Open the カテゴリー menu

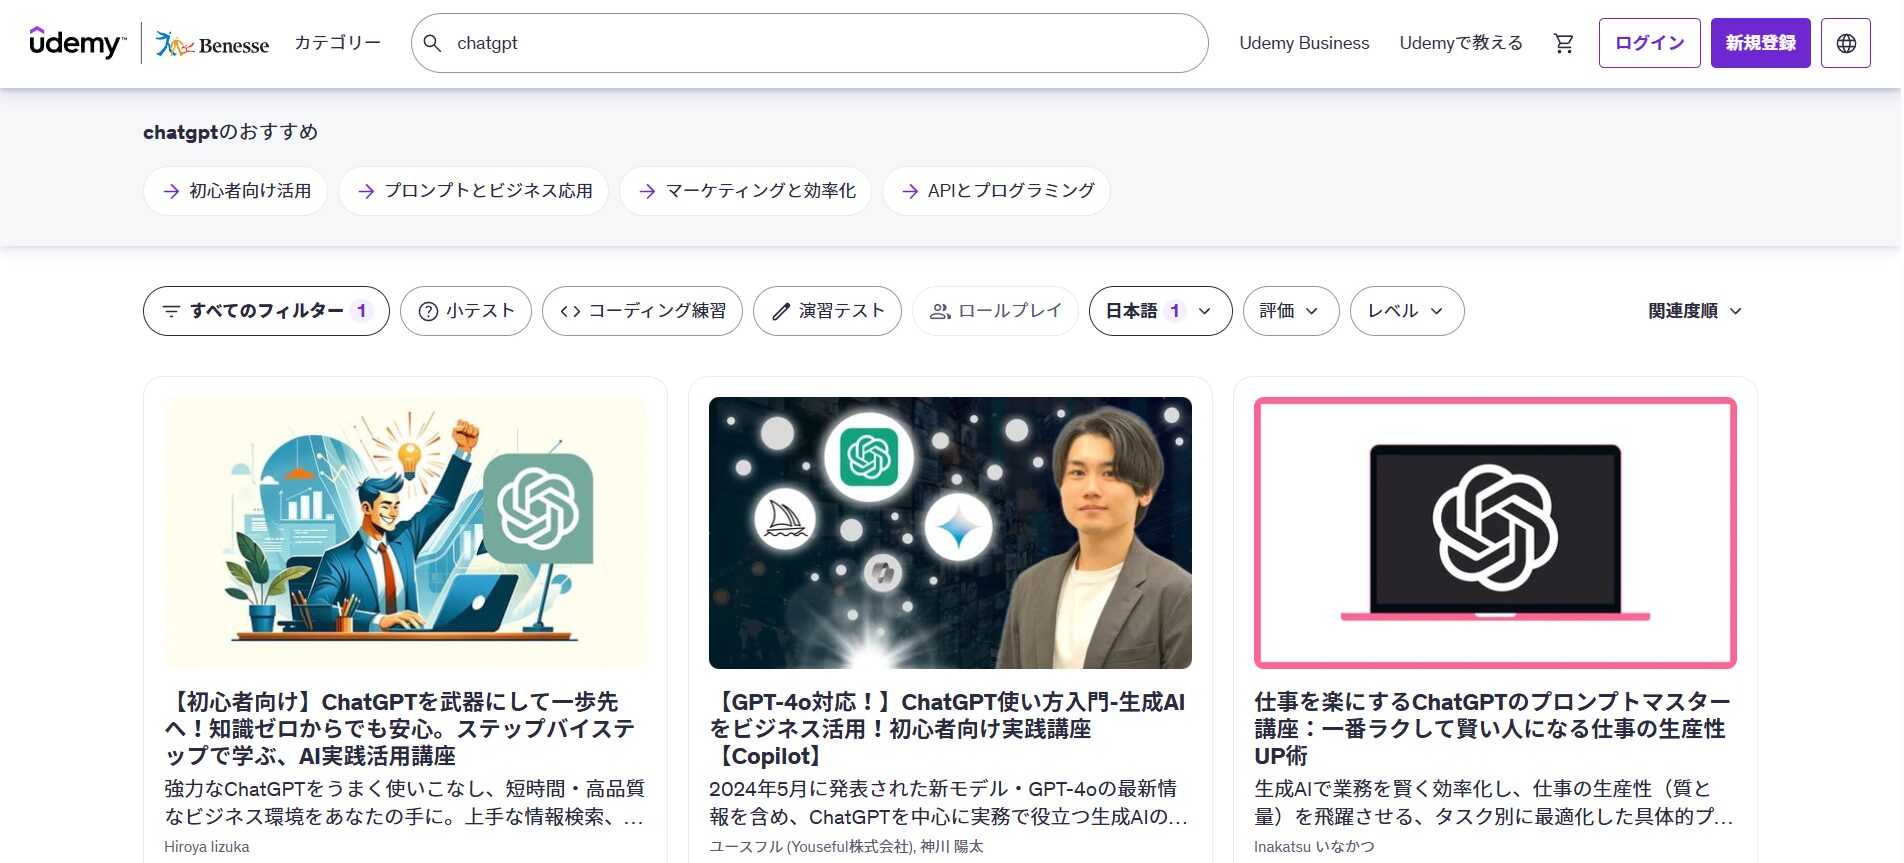[x=338, y=43]
